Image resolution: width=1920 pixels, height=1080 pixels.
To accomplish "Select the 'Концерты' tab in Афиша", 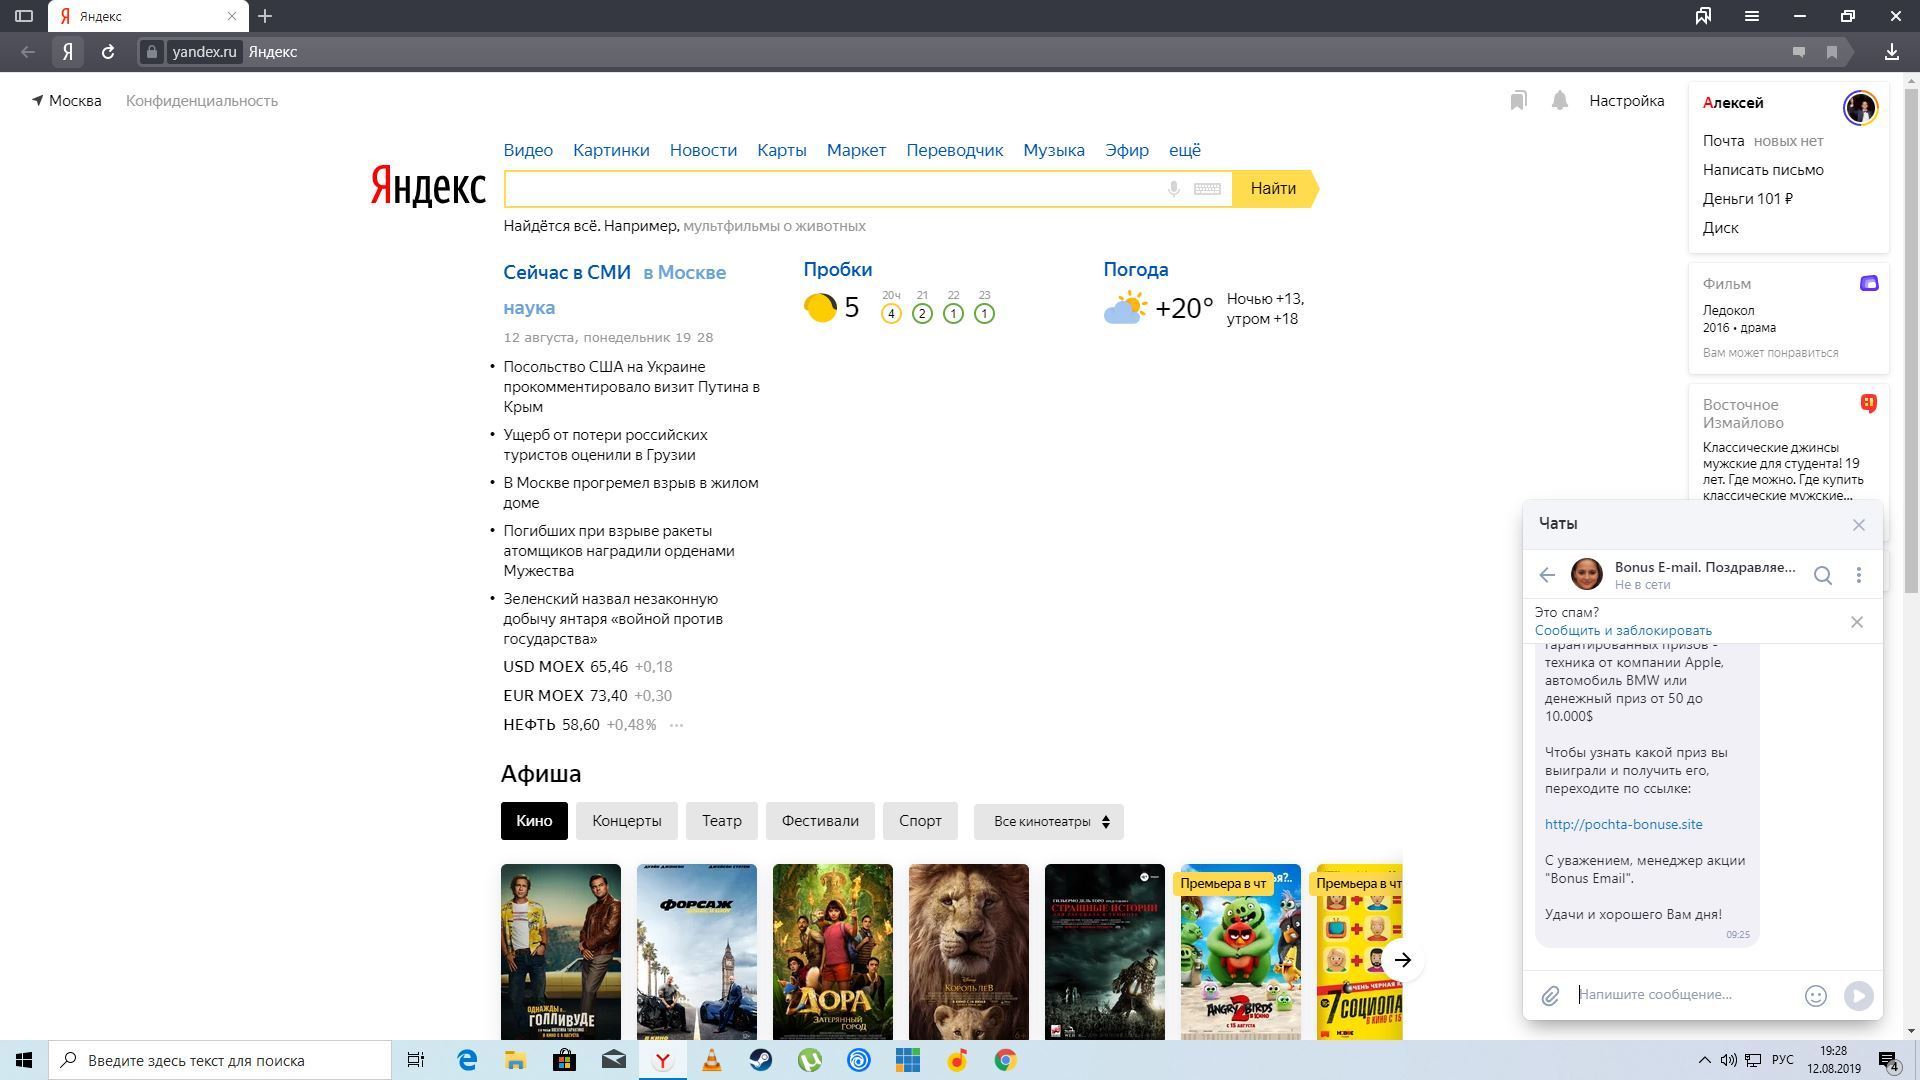I will [x=626, y=821].
